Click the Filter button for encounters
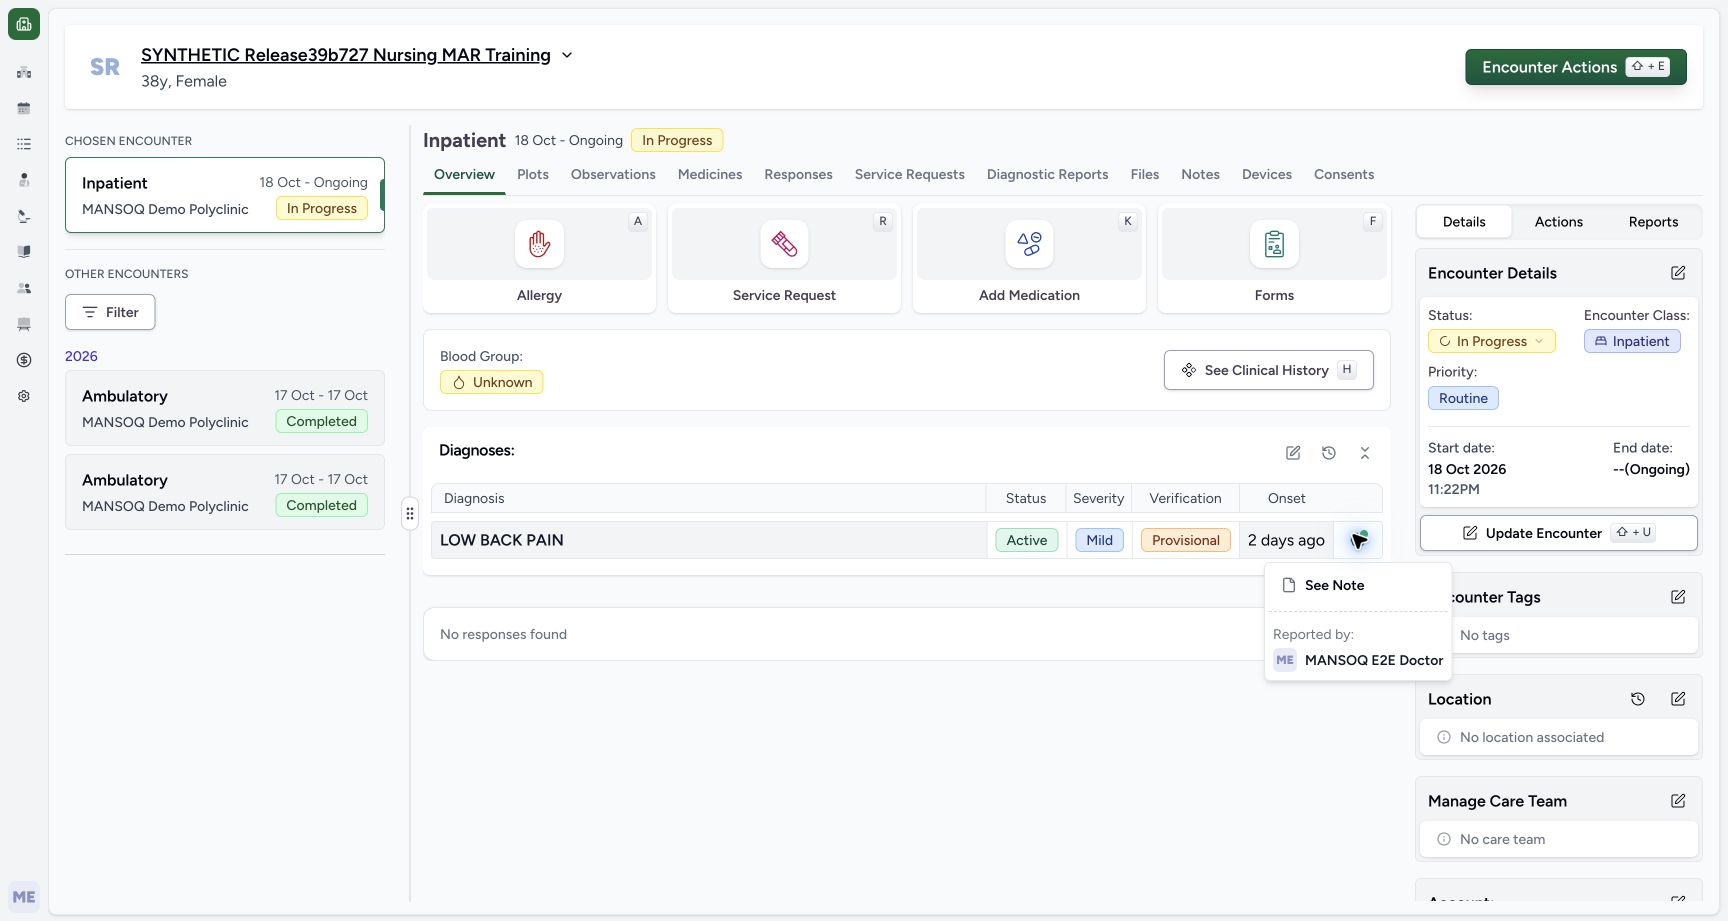Image resolution: width=1728 pixels, height=921 pixels. (x=110, y=312)
